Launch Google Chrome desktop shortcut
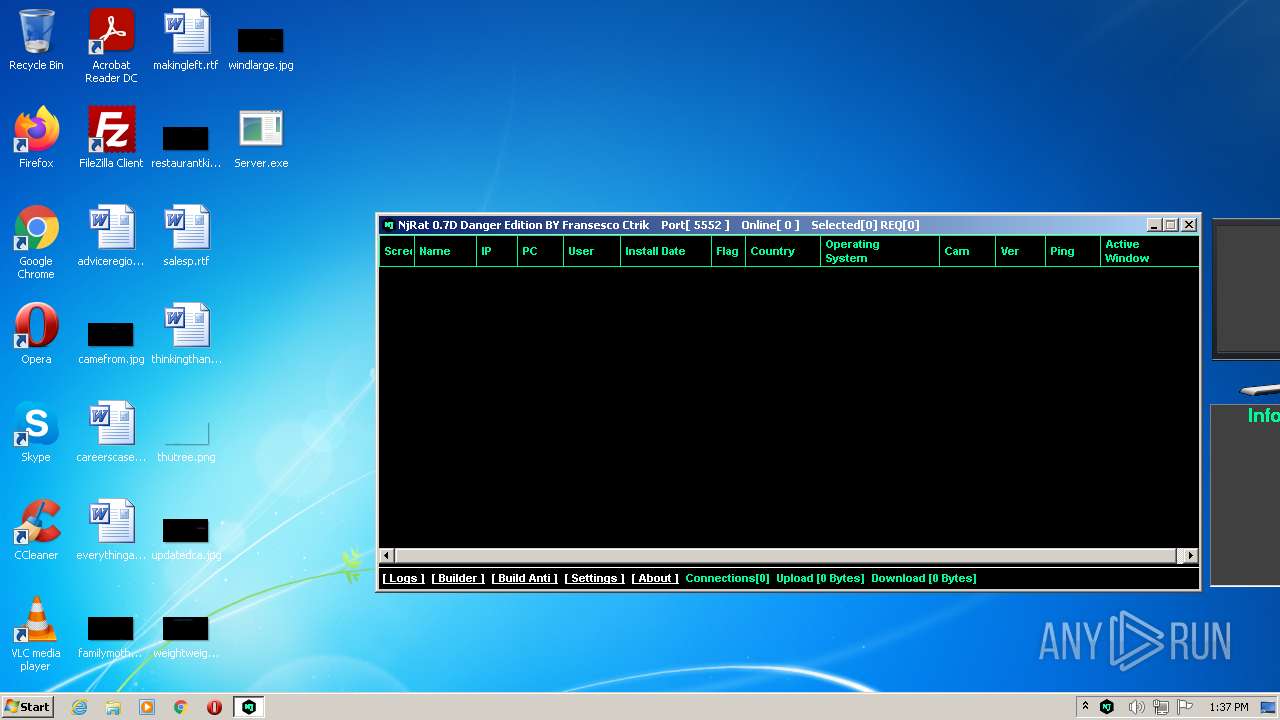This screenshot has width=1280, height=720. pos(36,242)
